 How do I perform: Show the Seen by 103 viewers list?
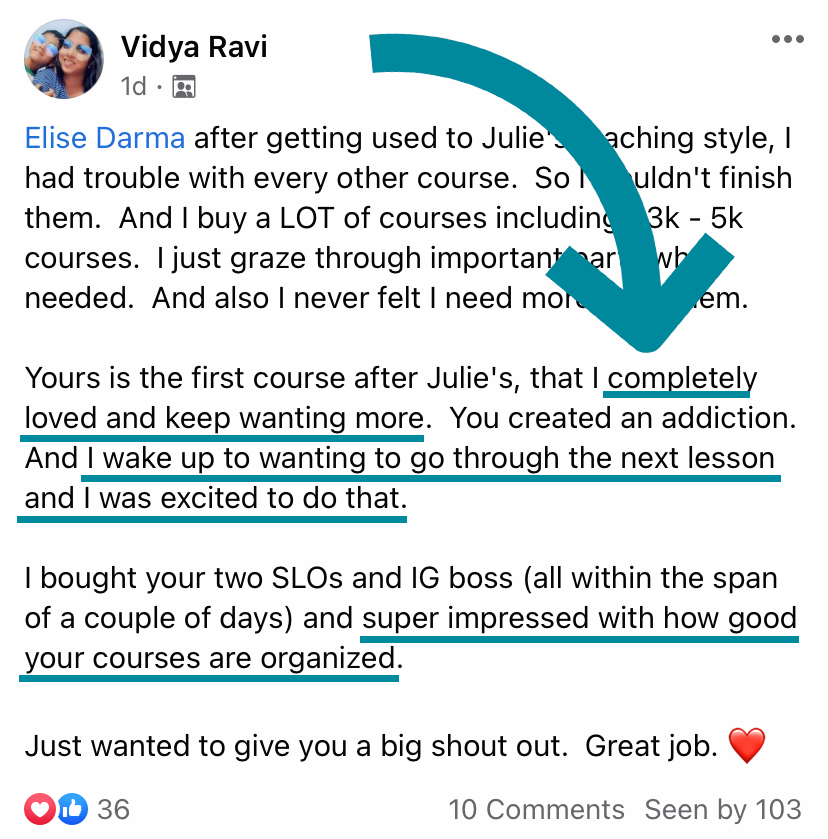pyautogui.click(x=723, y=809)
